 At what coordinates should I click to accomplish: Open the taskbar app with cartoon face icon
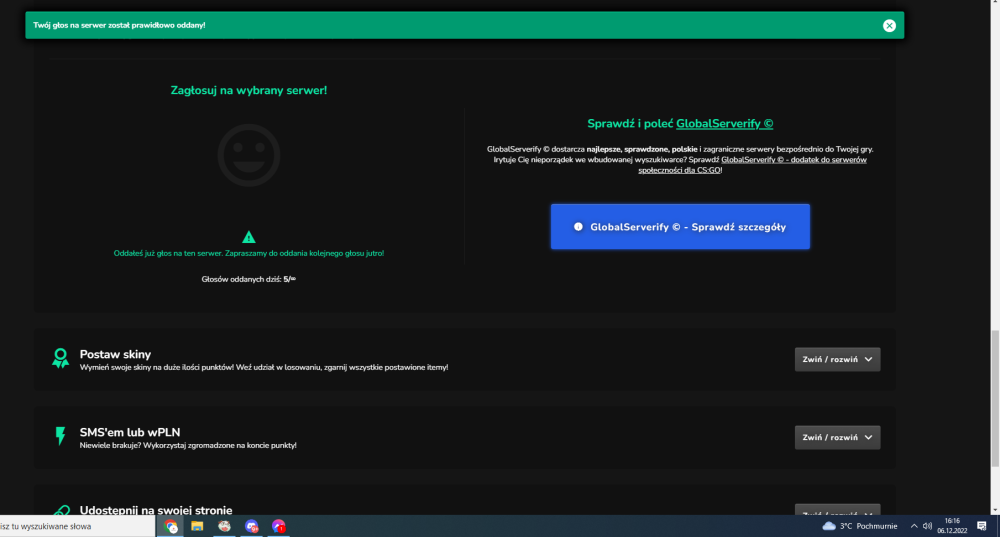click(x=224, y=526)
